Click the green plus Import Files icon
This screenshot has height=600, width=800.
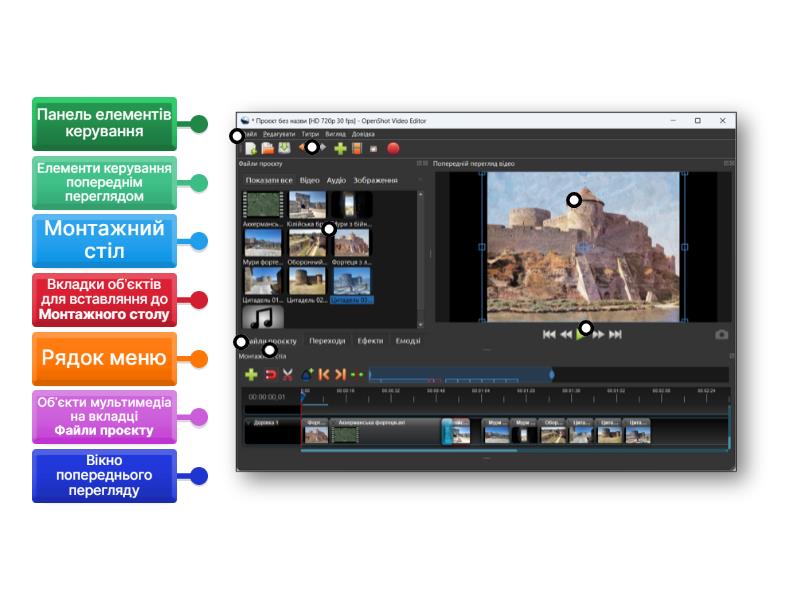tap(340, 148)
